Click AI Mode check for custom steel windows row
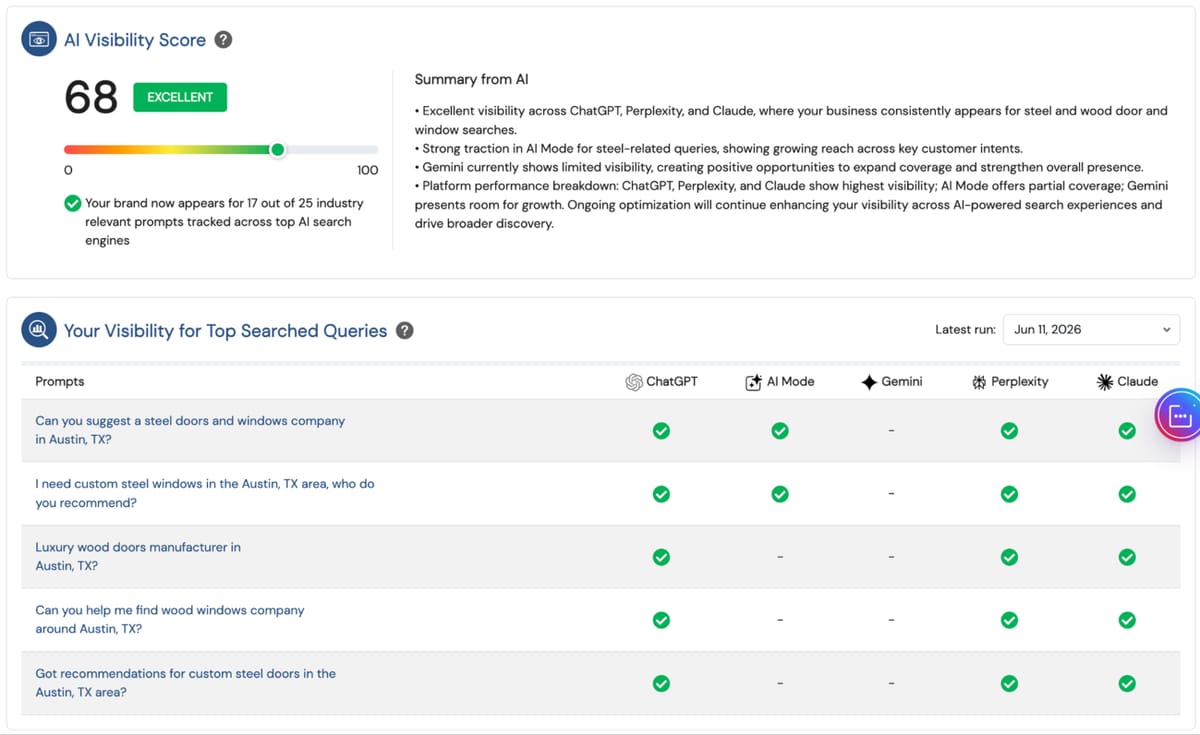This screenshot has width=1200, height=735. pos(780,494)
